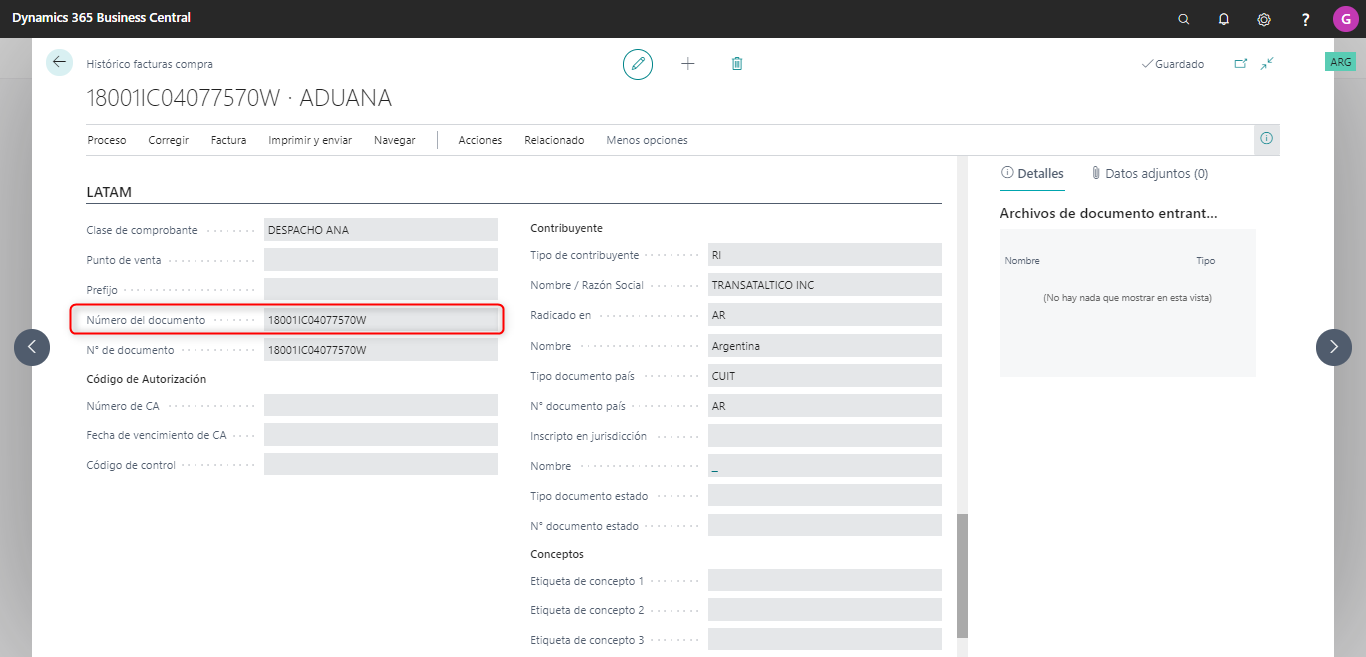This screenshot has width=1366, height=657.
Task: Click the Radicado en field
Action: pyautogui.click(x=825, y=315)
